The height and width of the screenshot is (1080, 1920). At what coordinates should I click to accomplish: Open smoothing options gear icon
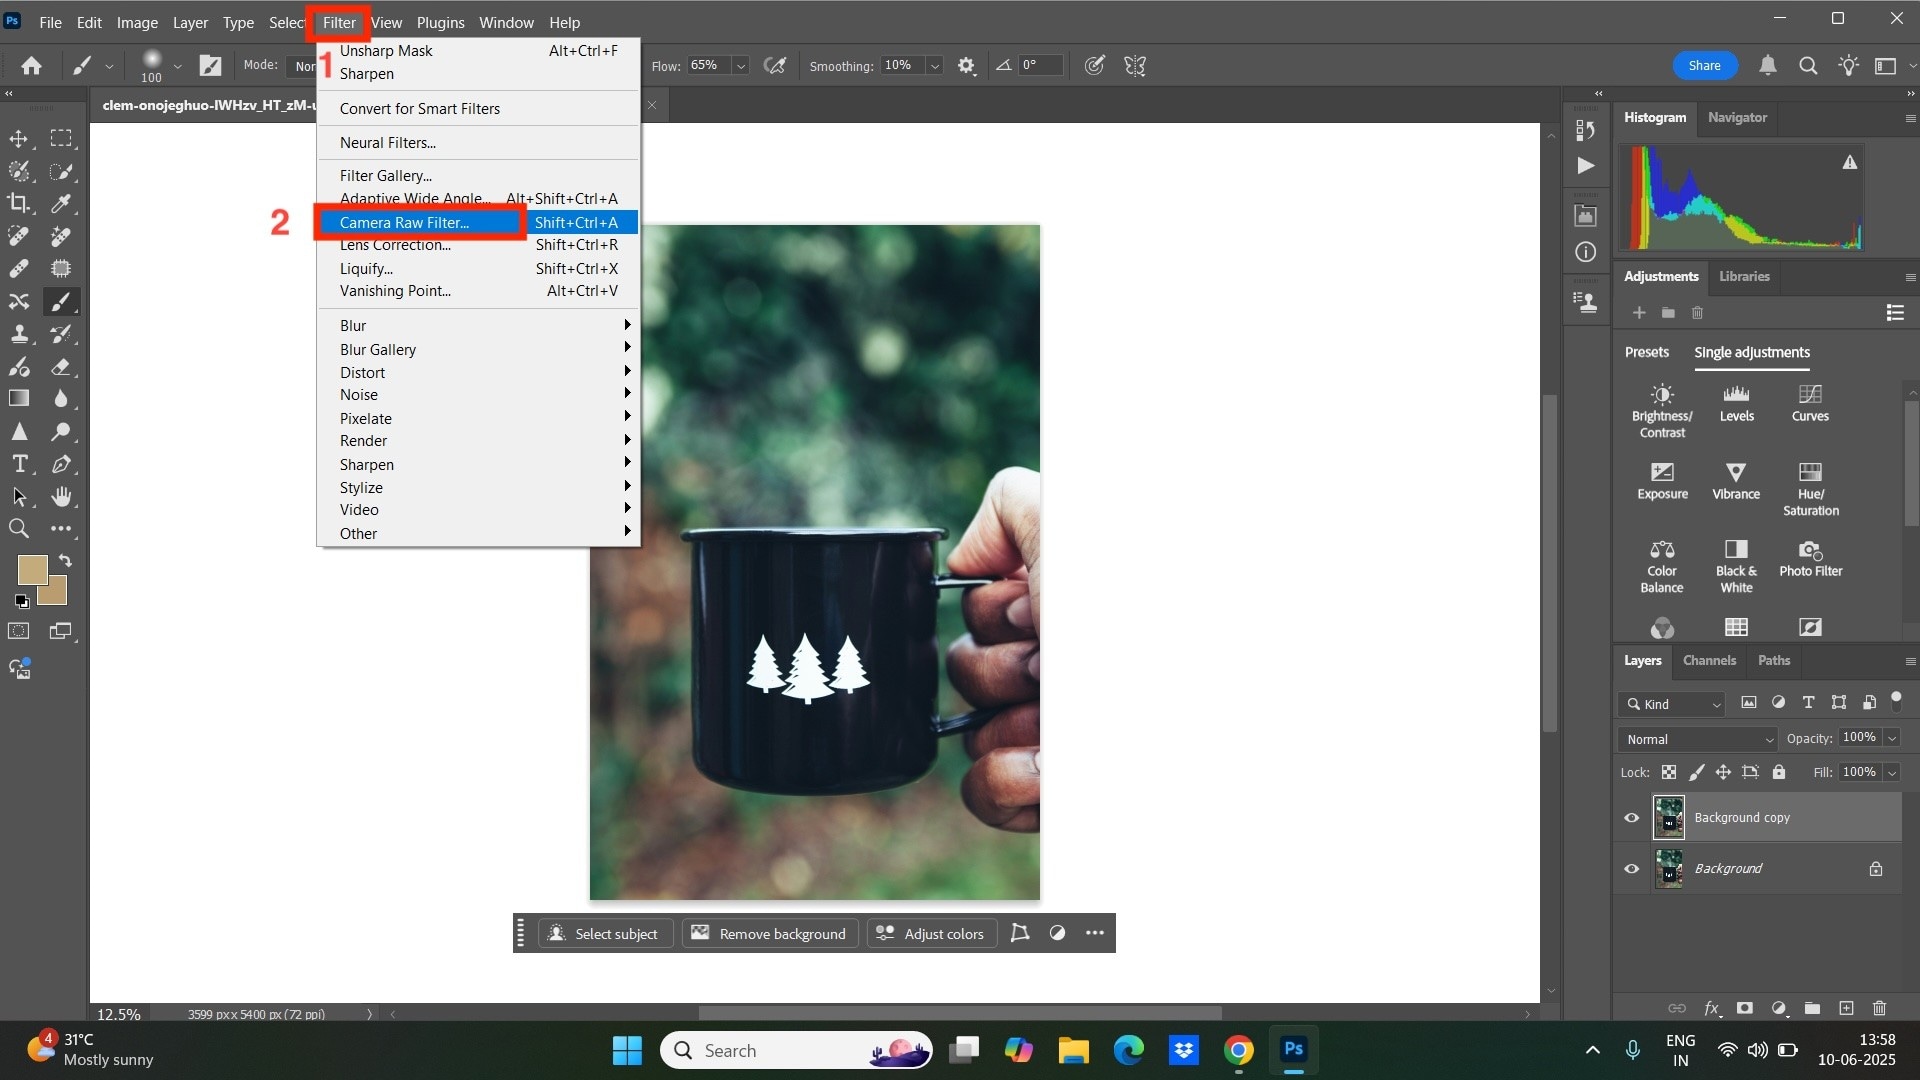(966, 66)
